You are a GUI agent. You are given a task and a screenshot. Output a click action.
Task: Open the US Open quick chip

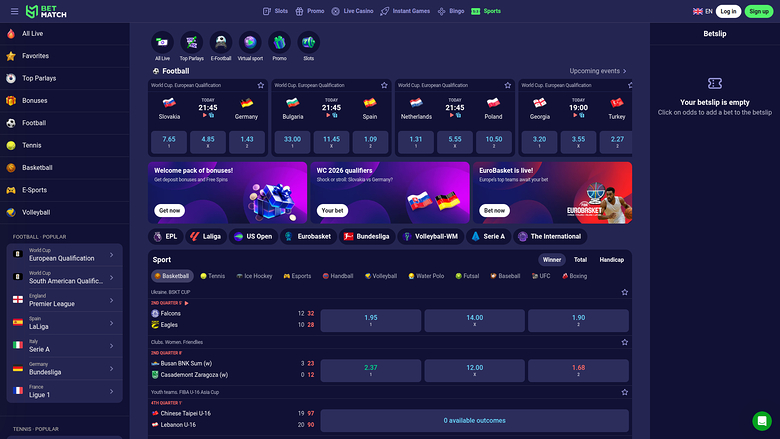pyautogui.click(x=253, y=237)
